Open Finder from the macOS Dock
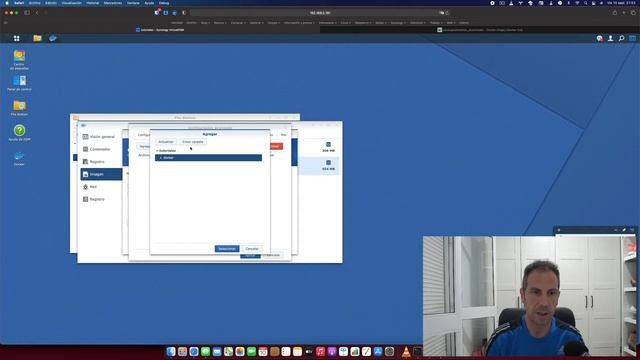Screen dimensions: 640x360 tap(171, 351)
